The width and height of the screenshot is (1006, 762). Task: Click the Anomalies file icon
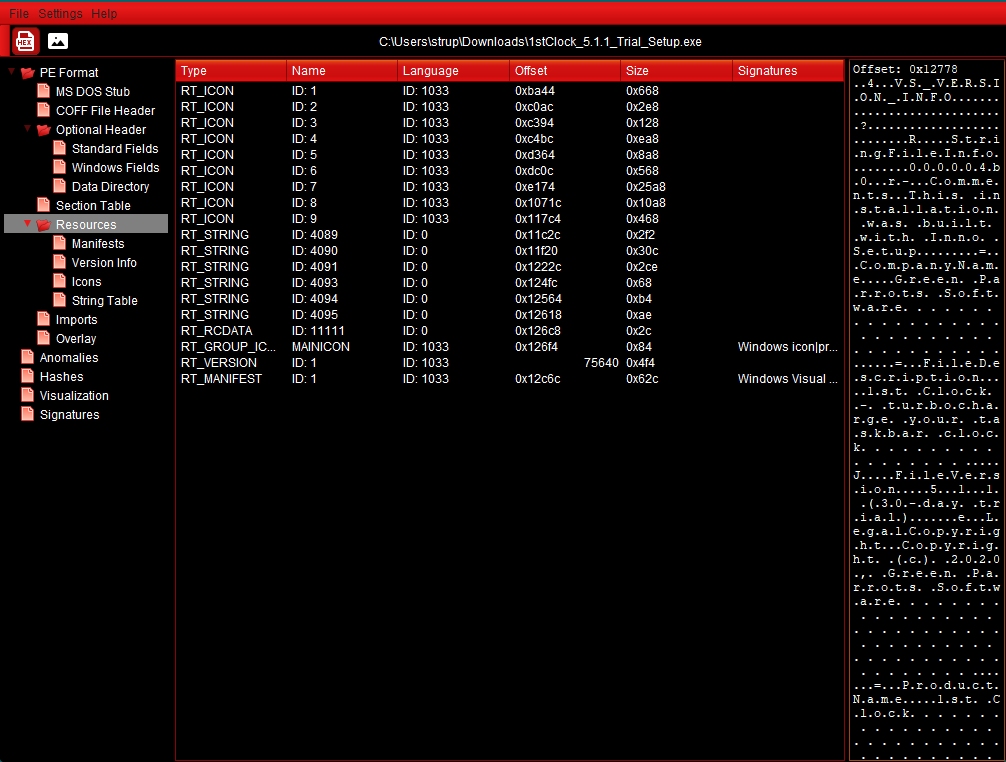pos(28,357)
